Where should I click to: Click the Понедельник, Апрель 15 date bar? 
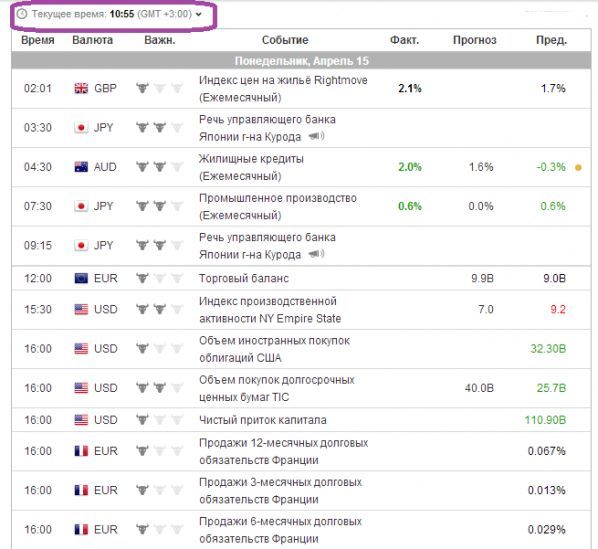click(301, 61)
